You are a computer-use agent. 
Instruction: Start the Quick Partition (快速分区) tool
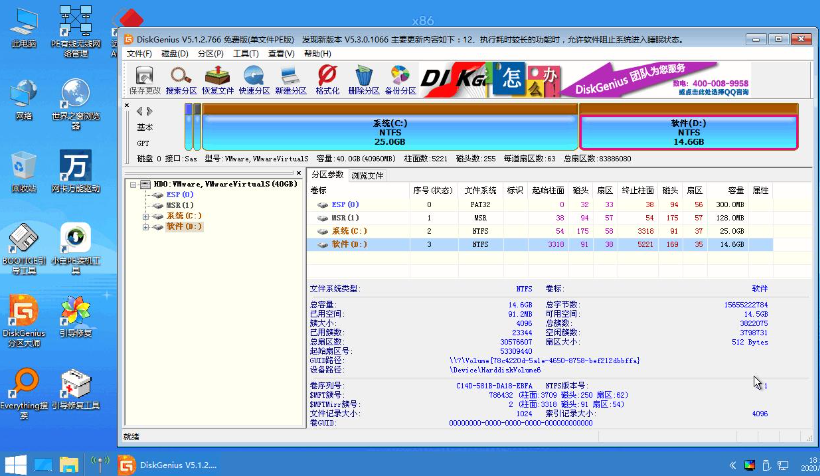(254, 80)
